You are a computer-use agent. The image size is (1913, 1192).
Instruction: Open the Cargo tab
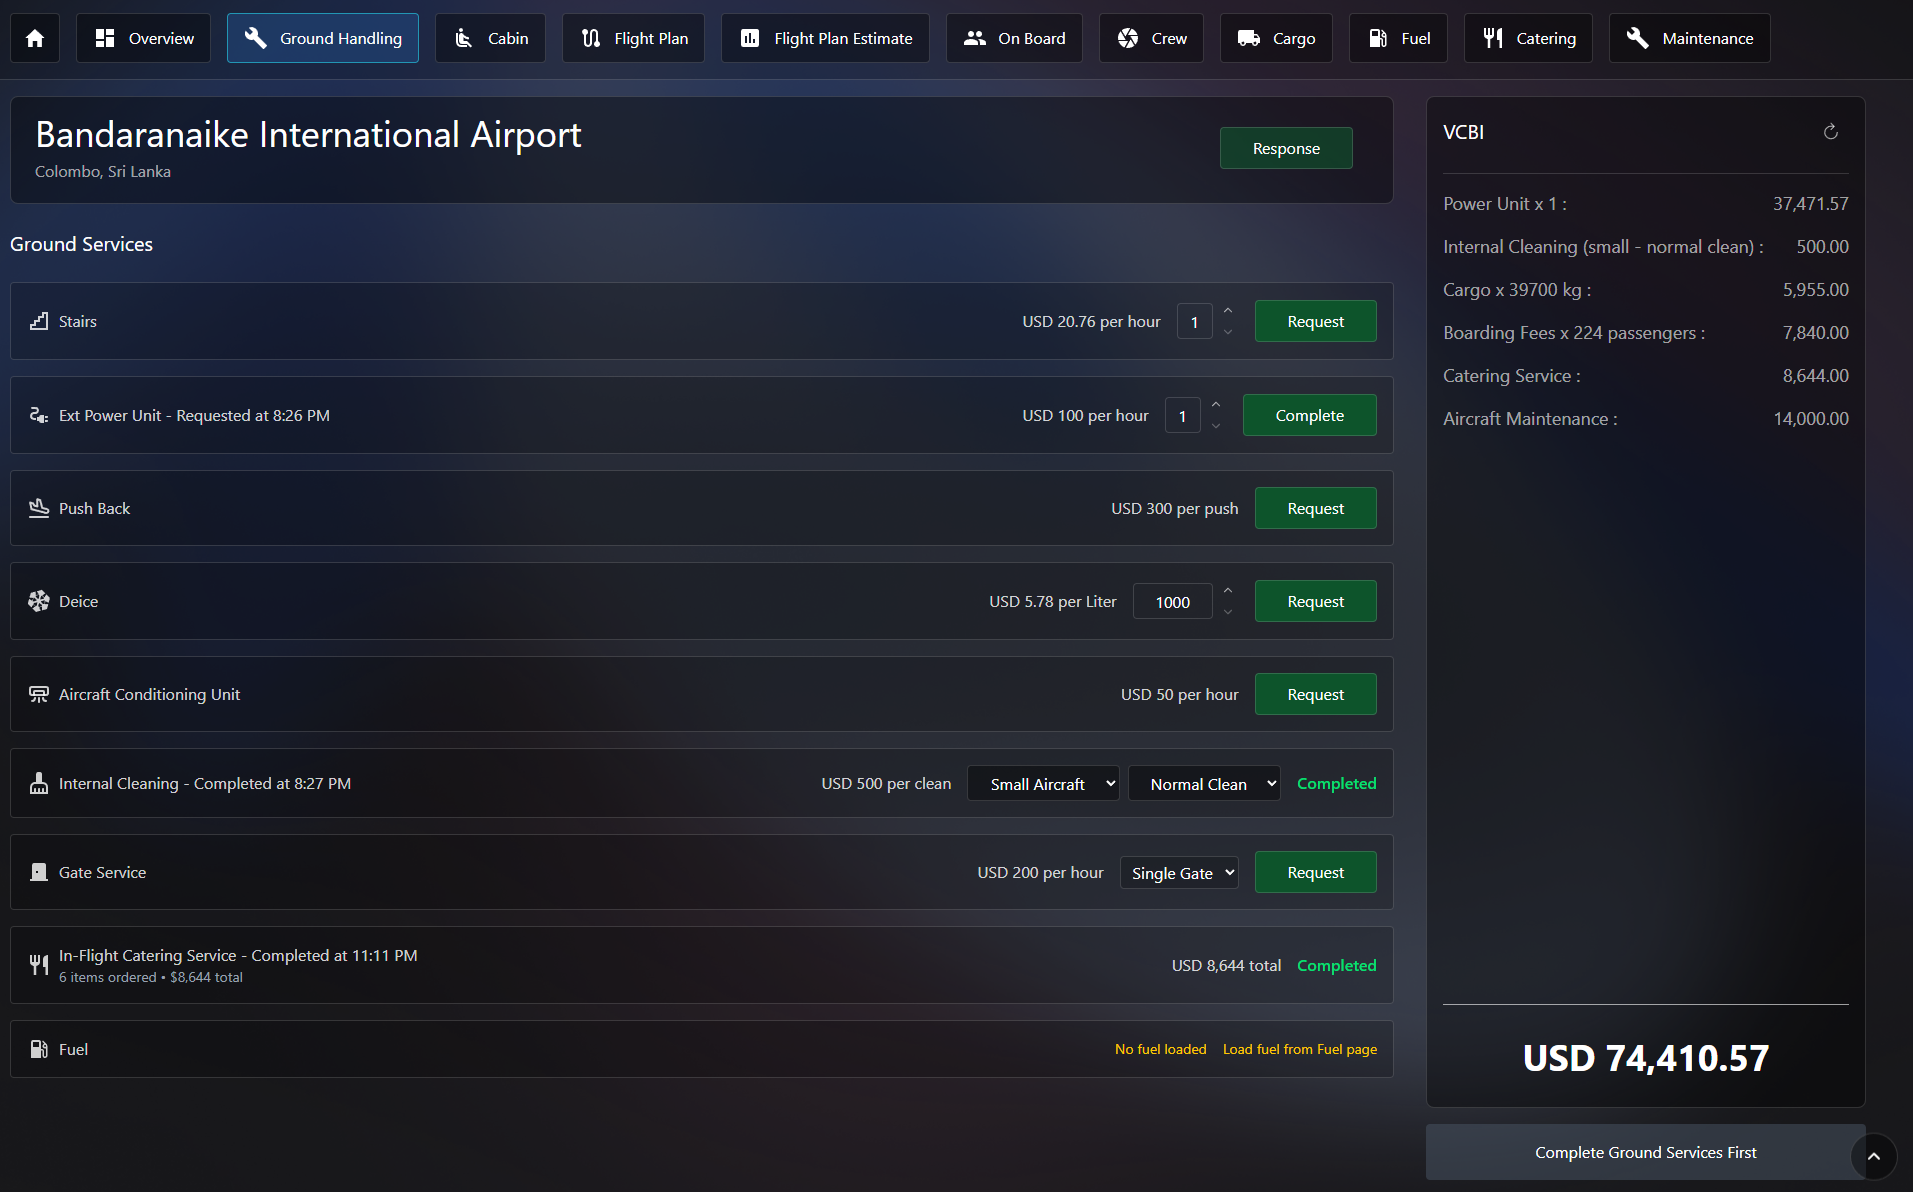click(x=1276, y=38)
